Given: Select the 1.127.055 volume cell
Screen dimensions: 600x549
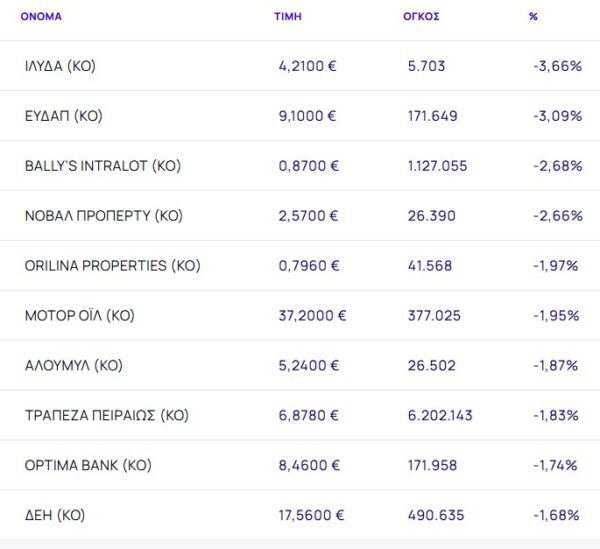Looking at the screenshot, I should tap(437, 166).
